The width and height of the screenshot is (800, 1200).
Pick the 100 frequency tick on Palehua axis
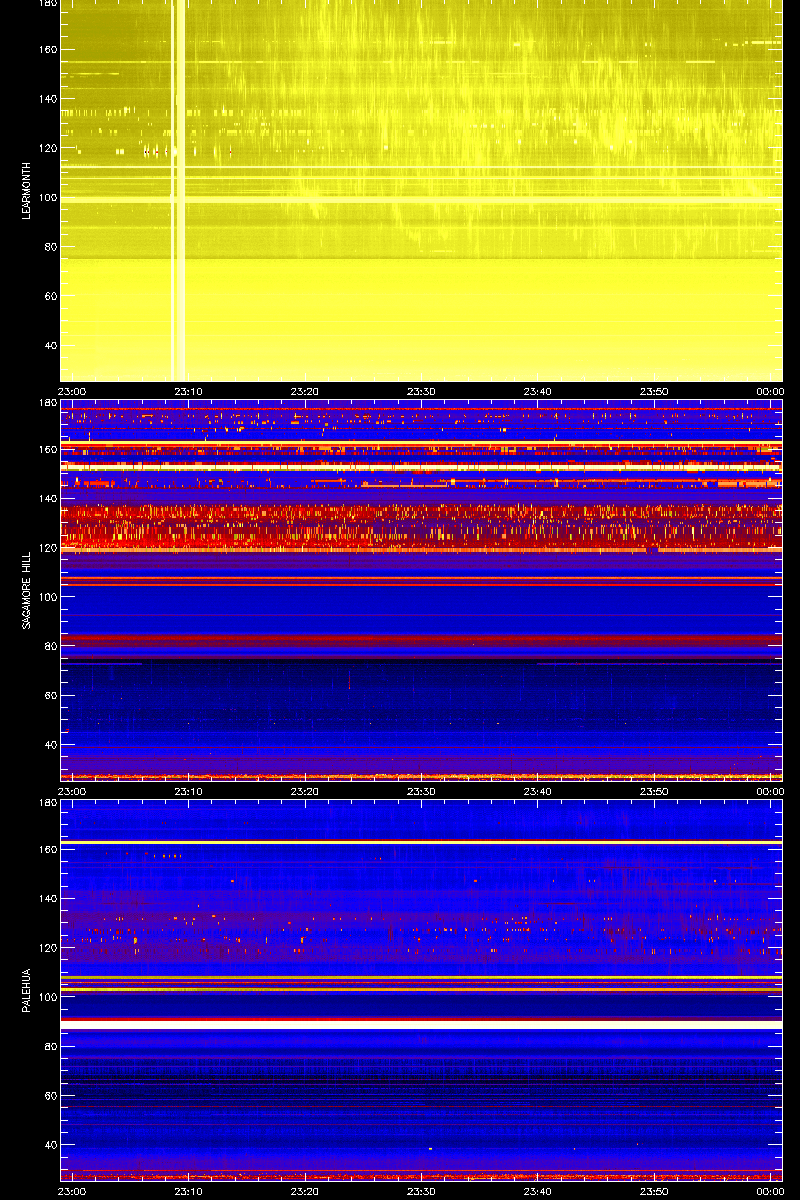click(47, 998)
